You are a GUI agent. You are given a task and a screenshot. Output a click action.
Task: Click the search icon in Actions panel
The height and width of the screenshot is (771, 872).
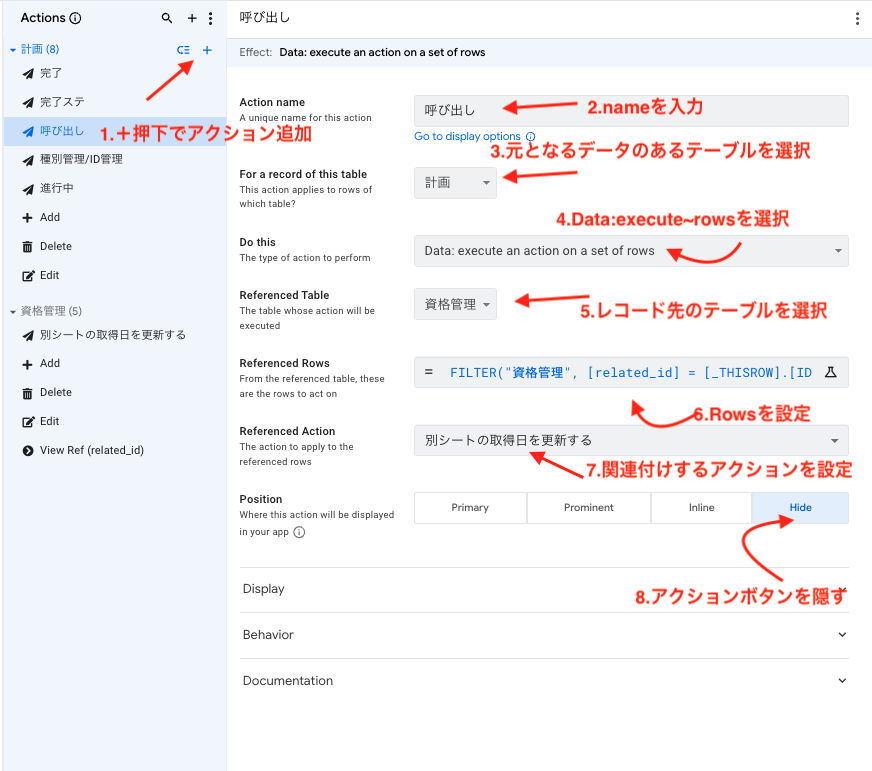click(167, 18)
